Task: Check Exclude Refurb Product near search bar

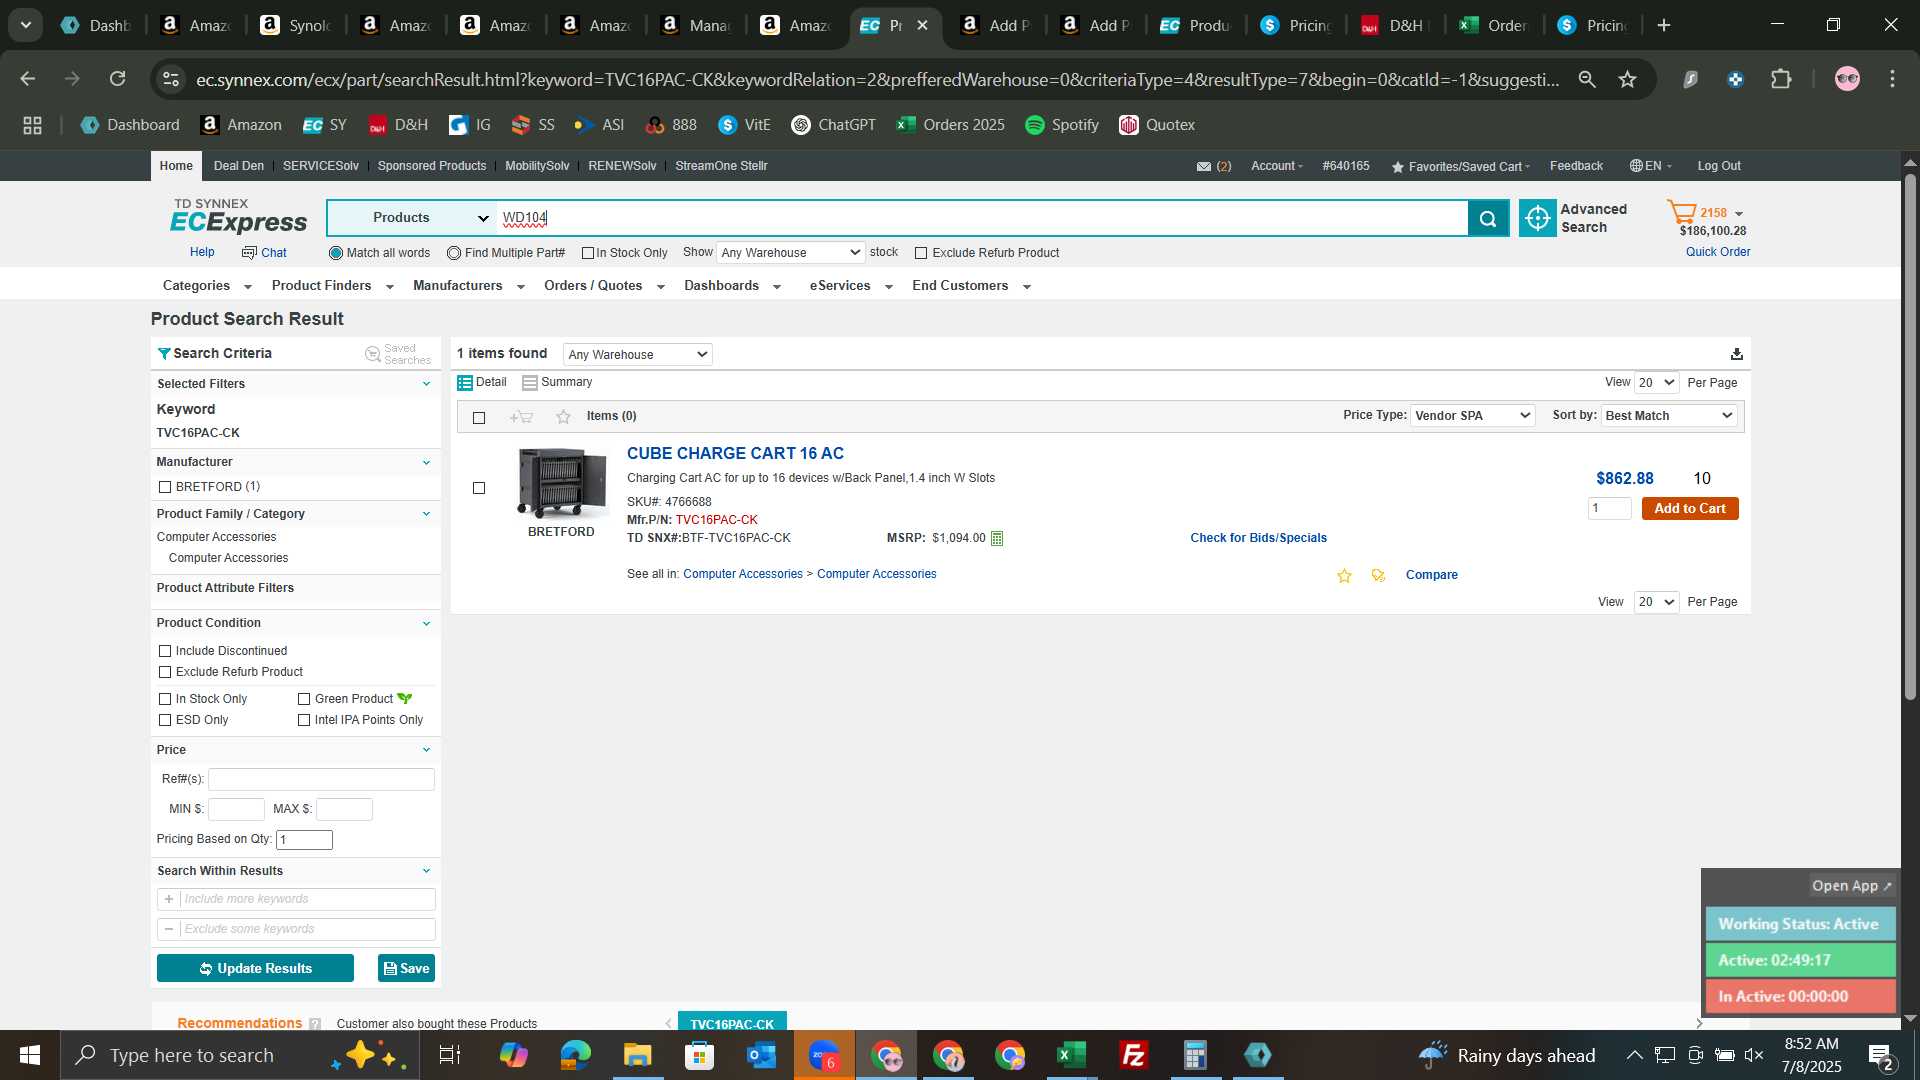Action: [921, 253]
